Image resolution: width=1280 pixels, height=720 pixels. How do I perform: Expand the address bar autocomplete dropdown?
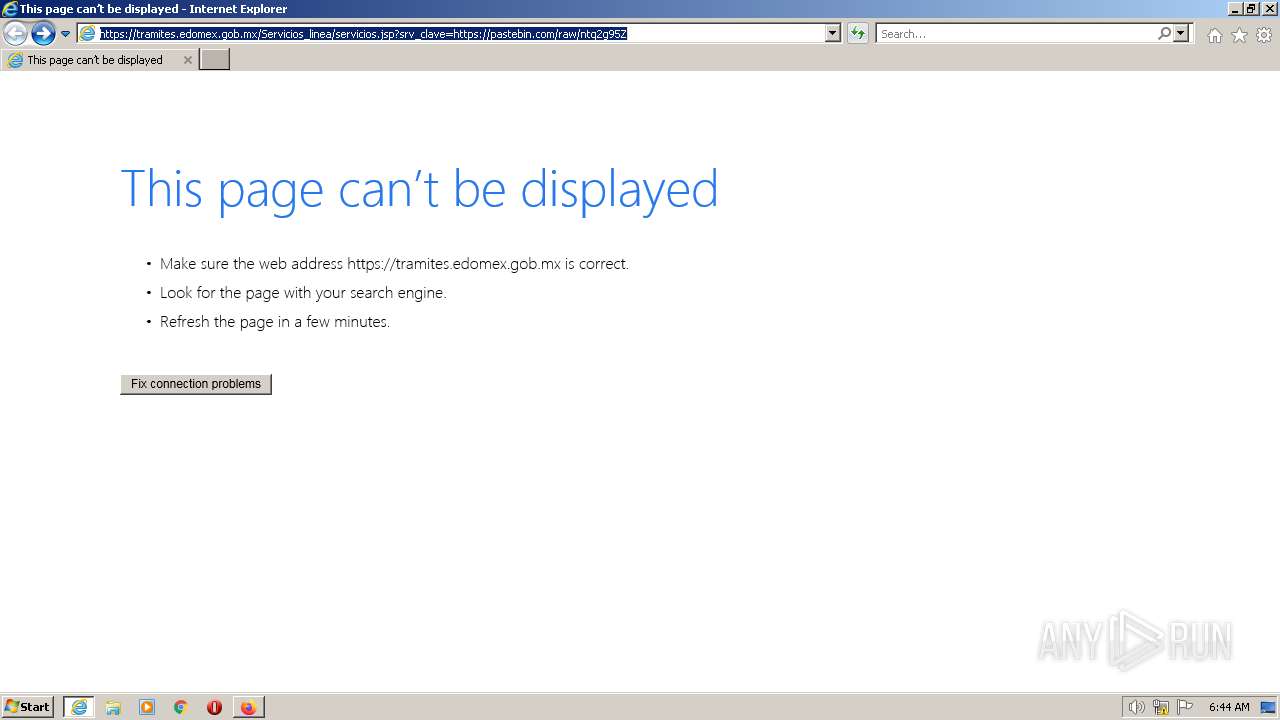click(x=832, y=33)
